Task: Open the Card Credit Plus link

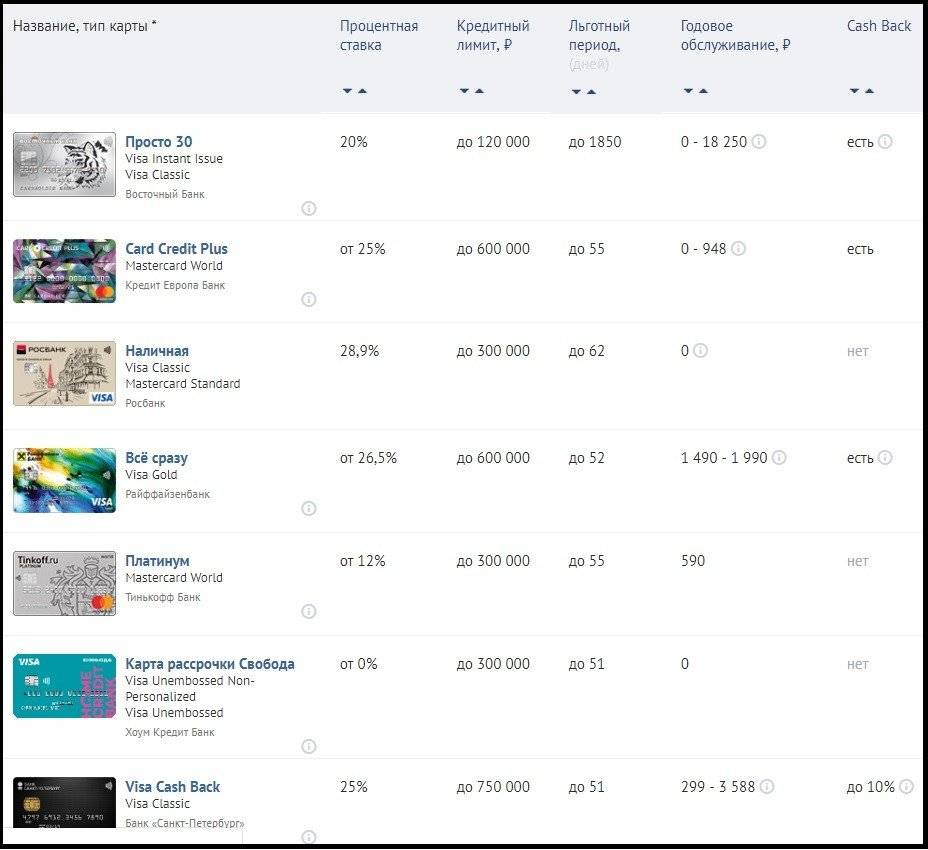Action: coord(176,249)
